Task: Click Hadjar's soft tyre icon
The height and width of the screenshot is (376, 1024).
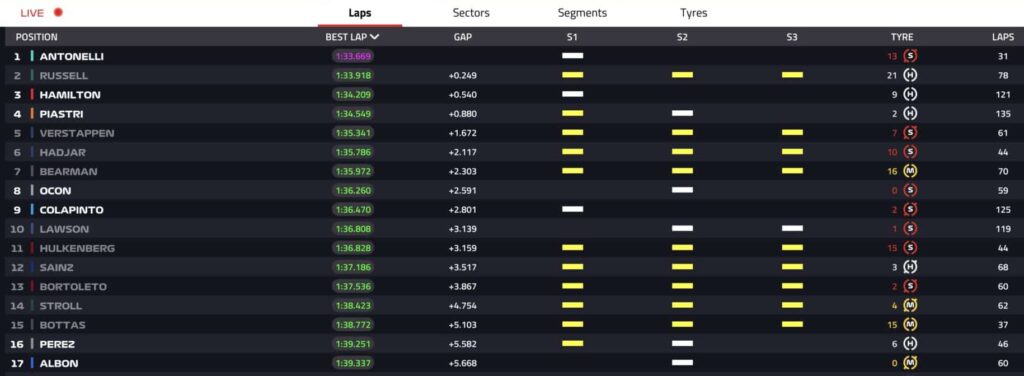Action: click(910, 152)
